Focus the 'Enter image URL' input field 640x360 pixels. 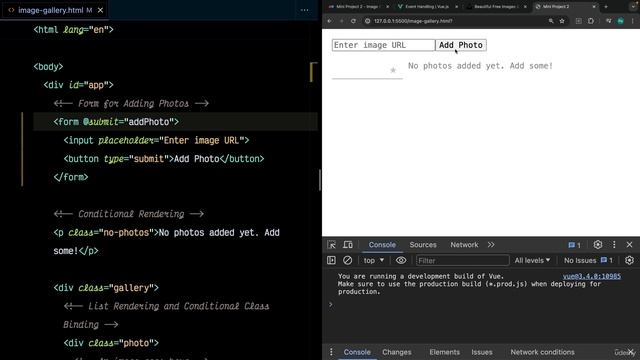pos(383,45)
